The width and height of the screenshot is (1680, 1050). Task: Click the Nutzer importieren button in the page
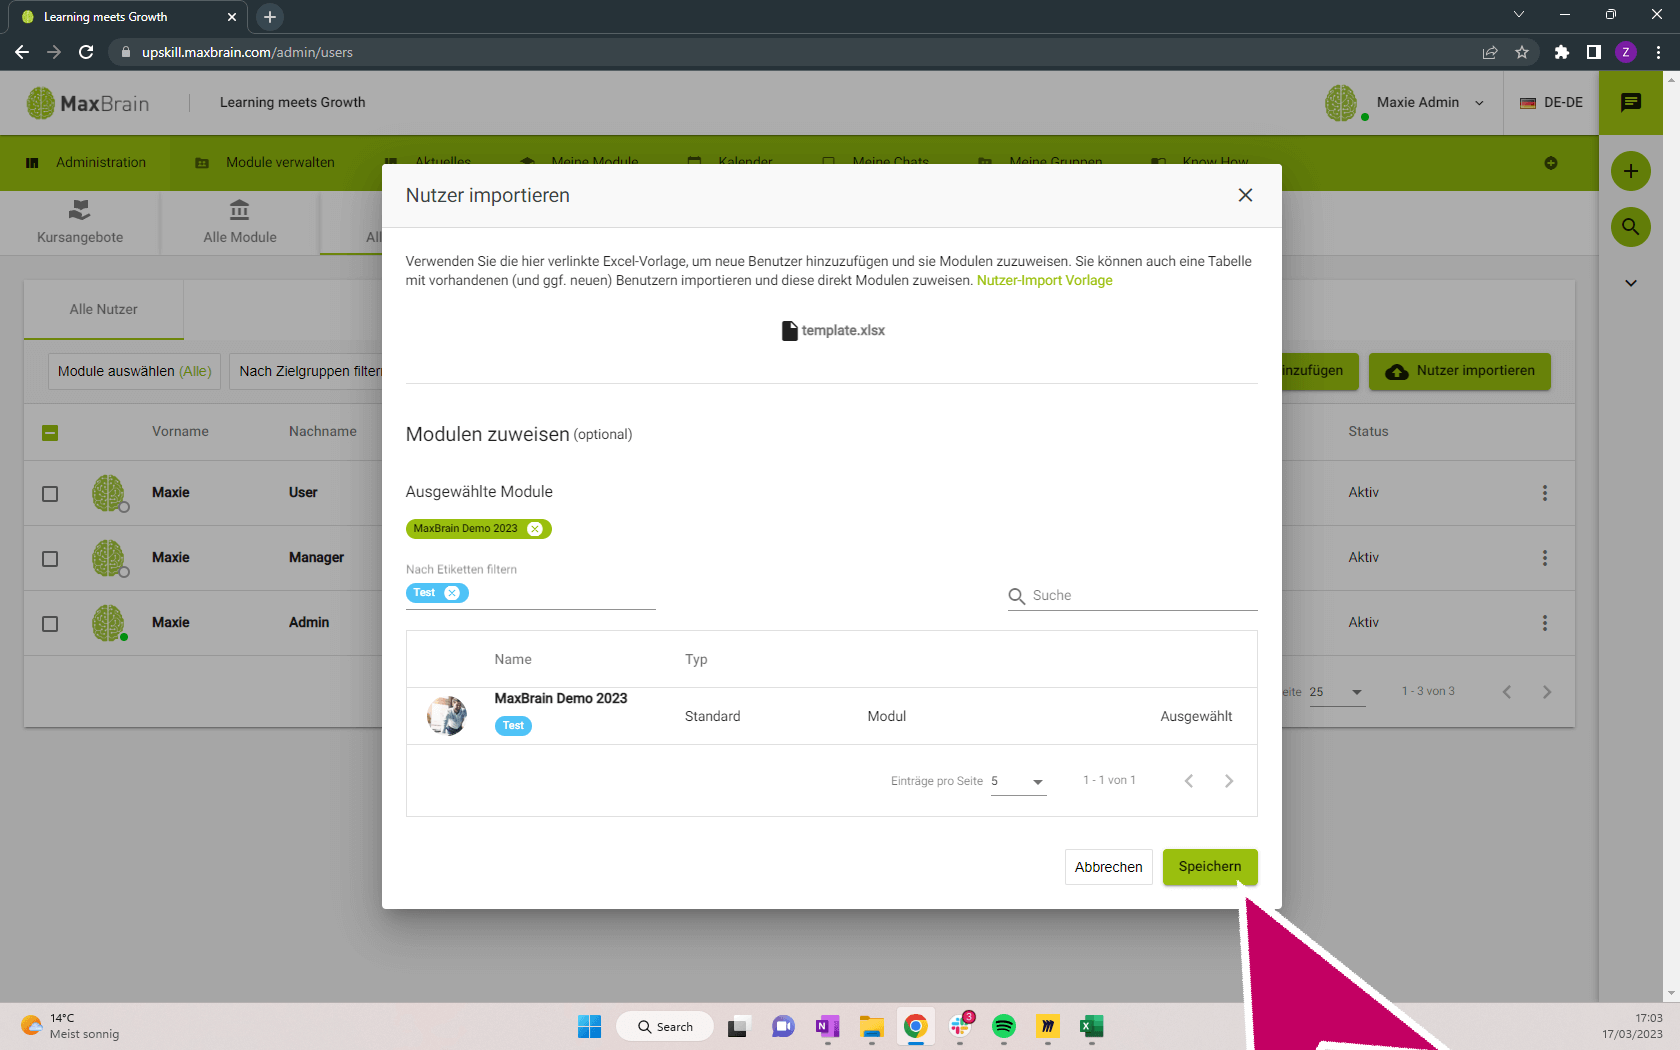pos(1460,371)
